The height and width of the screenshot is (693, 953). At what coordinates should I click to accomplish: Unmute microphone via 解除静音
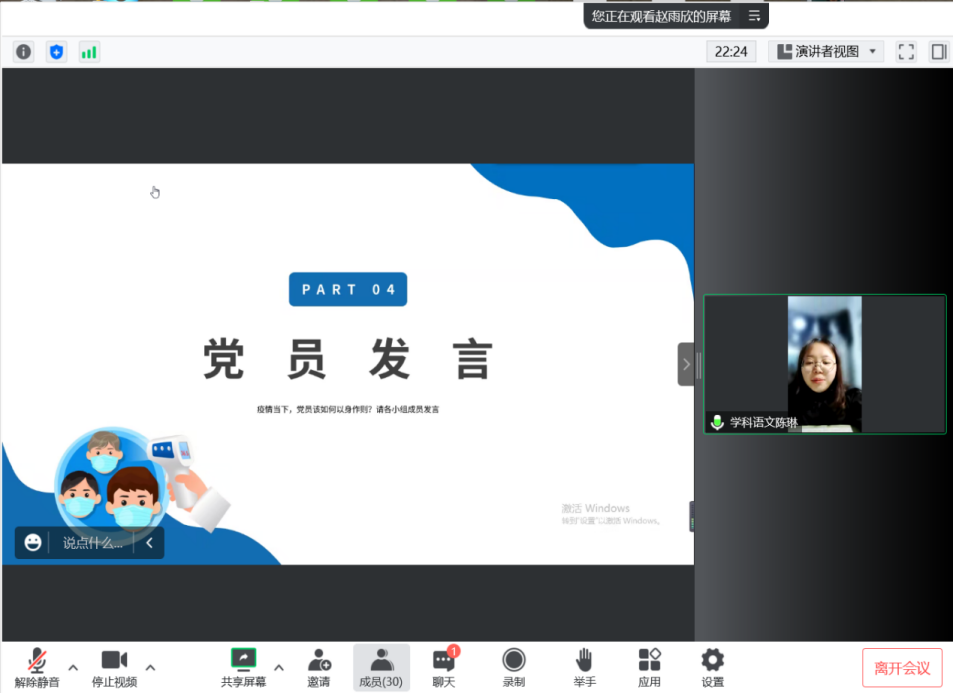pos(37,667)
